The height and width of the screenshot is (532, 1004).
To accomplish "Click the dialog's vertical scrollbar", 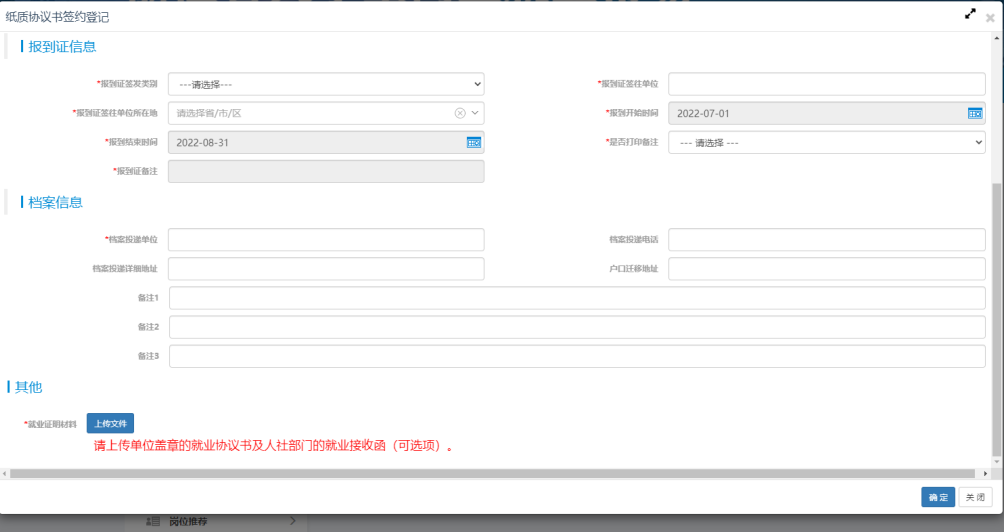I will click(996, 300).
